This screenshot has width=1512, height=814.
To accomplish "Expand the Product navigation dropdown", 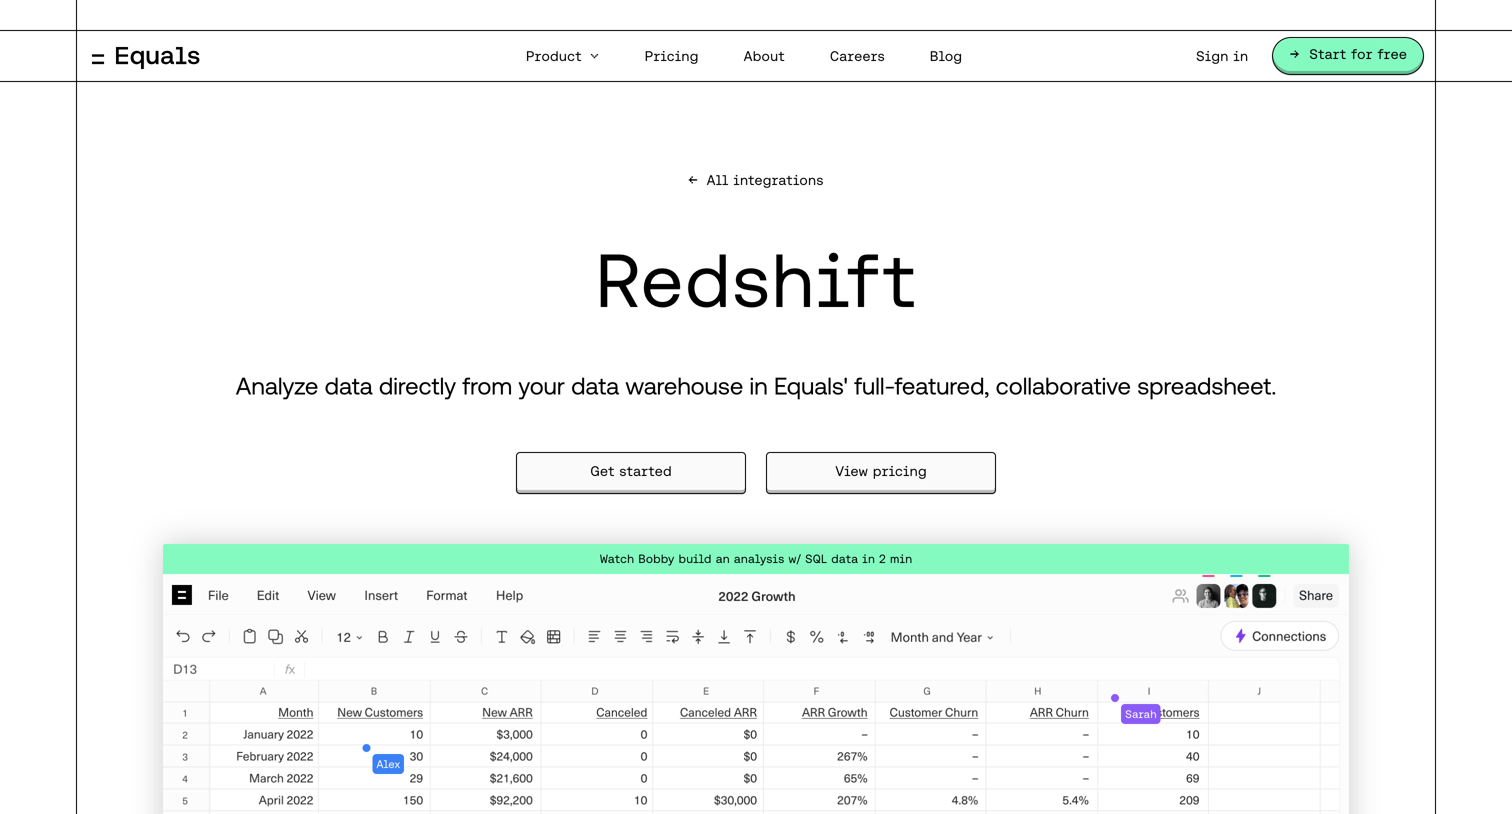I will tap(562, 56).
